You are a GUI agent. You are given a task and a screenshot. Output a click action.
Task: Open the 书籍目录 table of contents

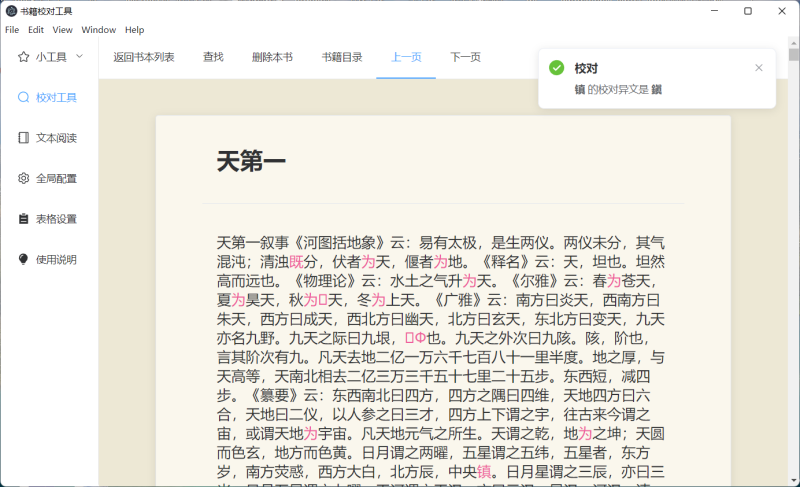coord(342,57)
